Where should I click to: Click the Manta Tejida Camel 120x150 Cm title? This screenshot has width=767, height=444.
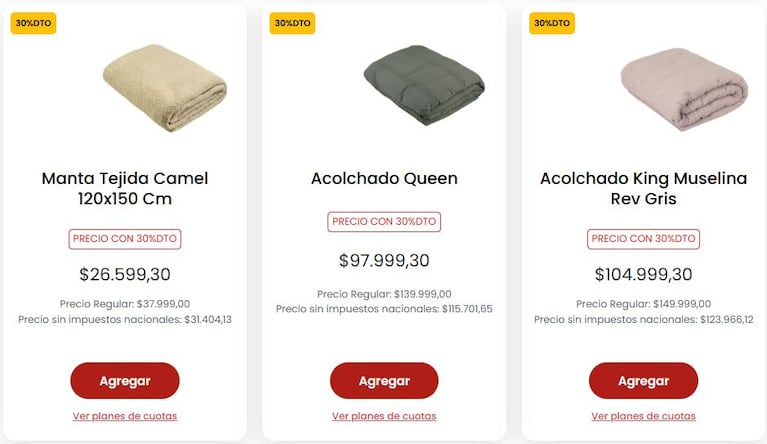[125, 188]
